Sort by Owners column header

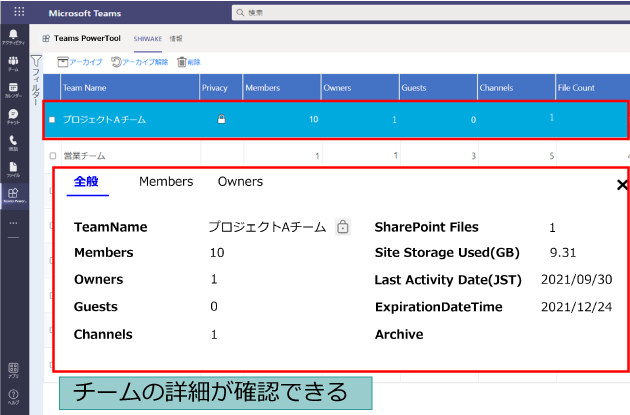[360, 87]
